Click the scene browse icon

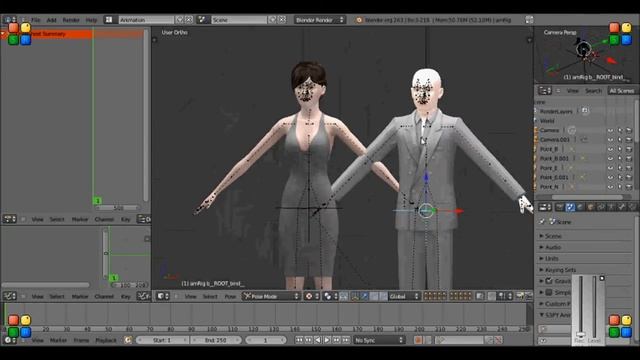pyautogui.click(x=202, y=20)
